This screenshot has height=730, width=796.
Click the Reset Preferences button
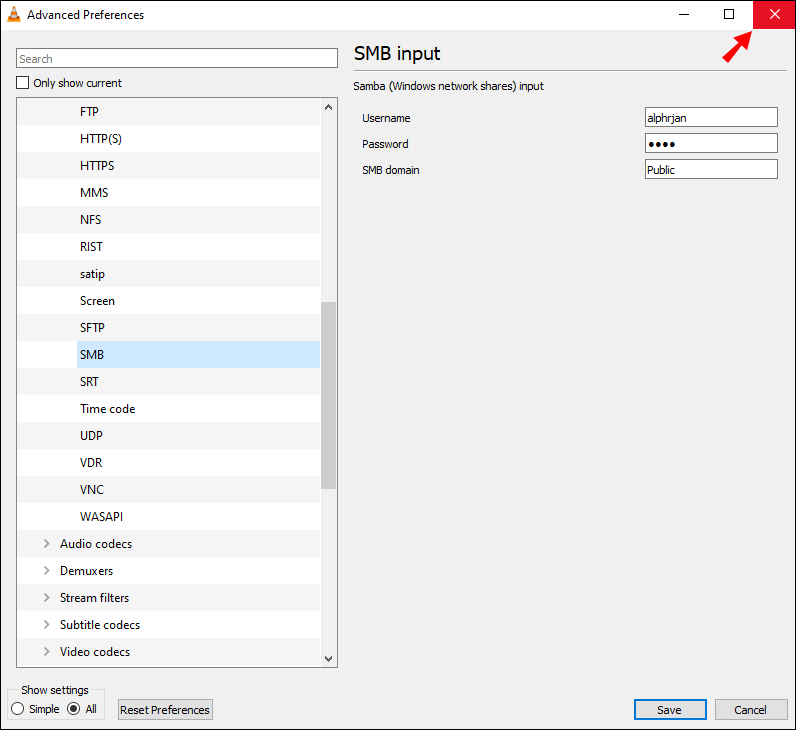point(165,709)
